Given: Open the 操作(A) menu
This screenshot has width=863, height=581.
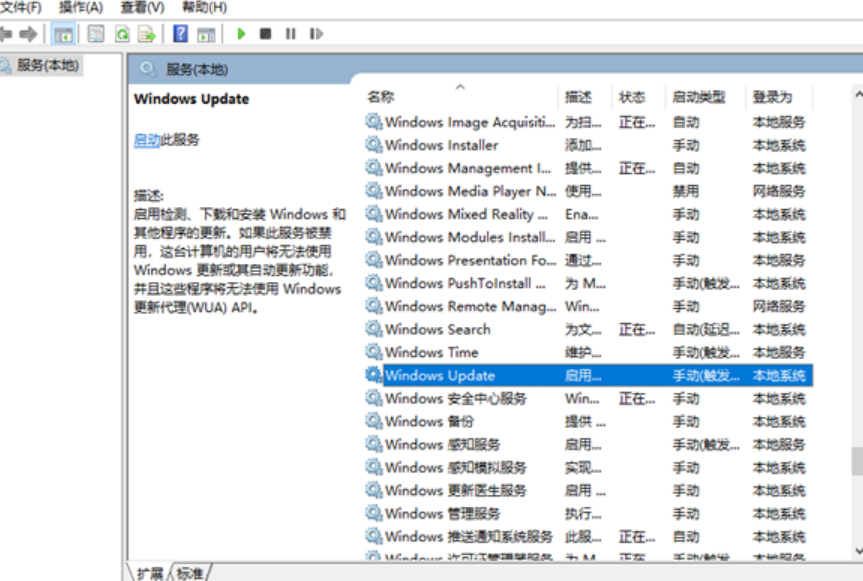Looking at the screenshot, I should tap(80, 8).
